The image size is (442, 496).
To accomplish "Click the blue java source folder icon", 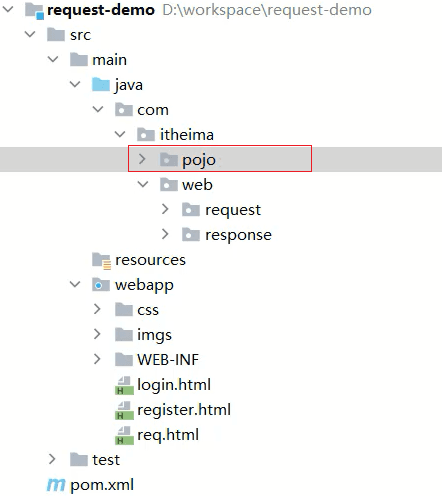I will [x=101, y=84].
